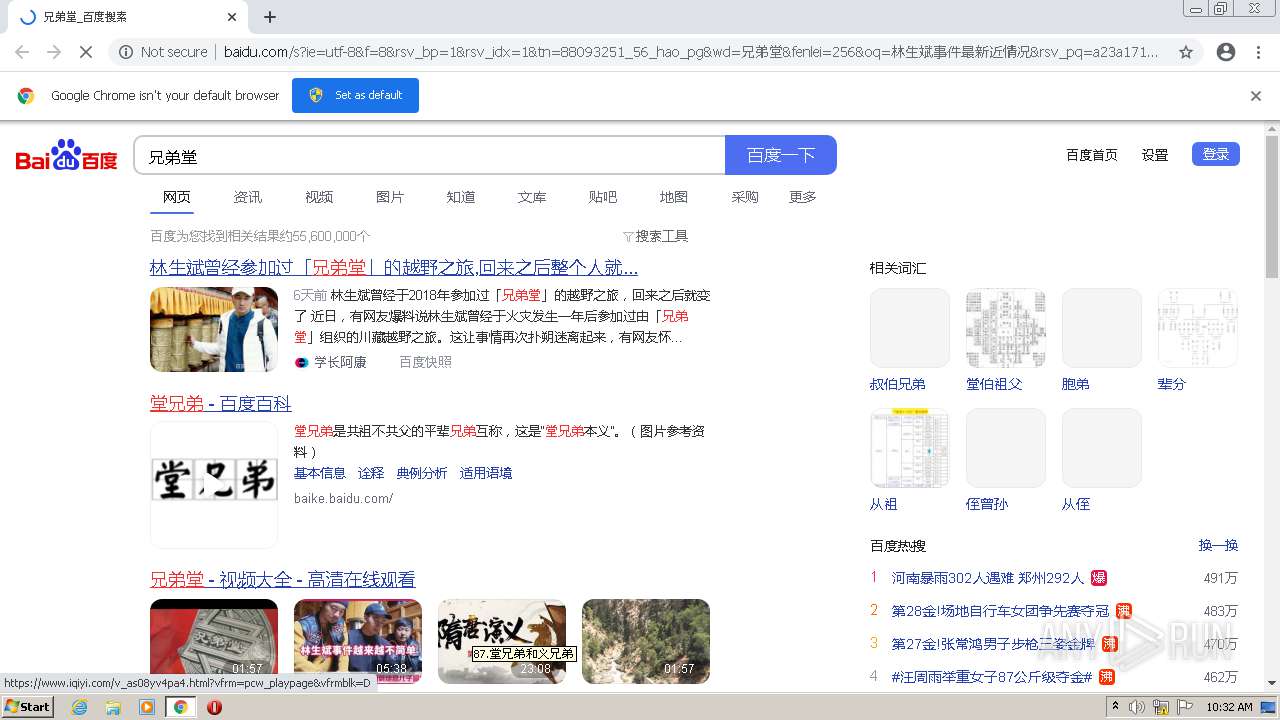This screenshot has height=720, width=1280.
Task: Open the 诠释 sublink
Action: pos(371,473)
